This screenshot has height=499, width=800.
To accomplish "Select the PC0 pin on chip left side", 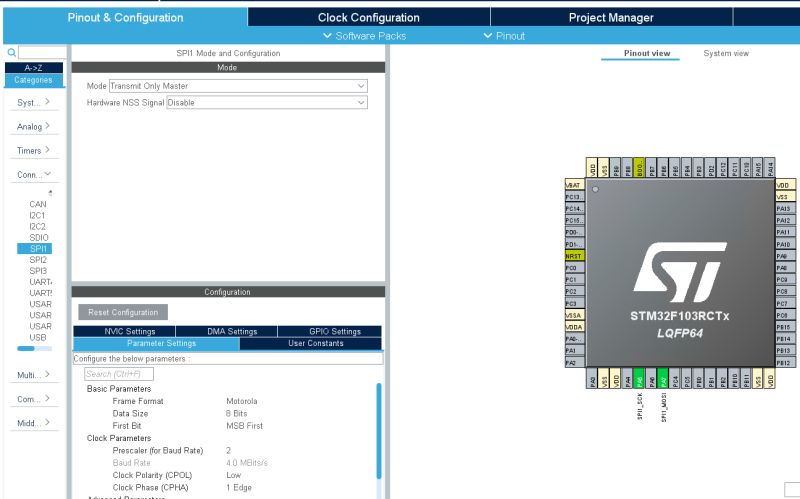I will pos(574,268).
